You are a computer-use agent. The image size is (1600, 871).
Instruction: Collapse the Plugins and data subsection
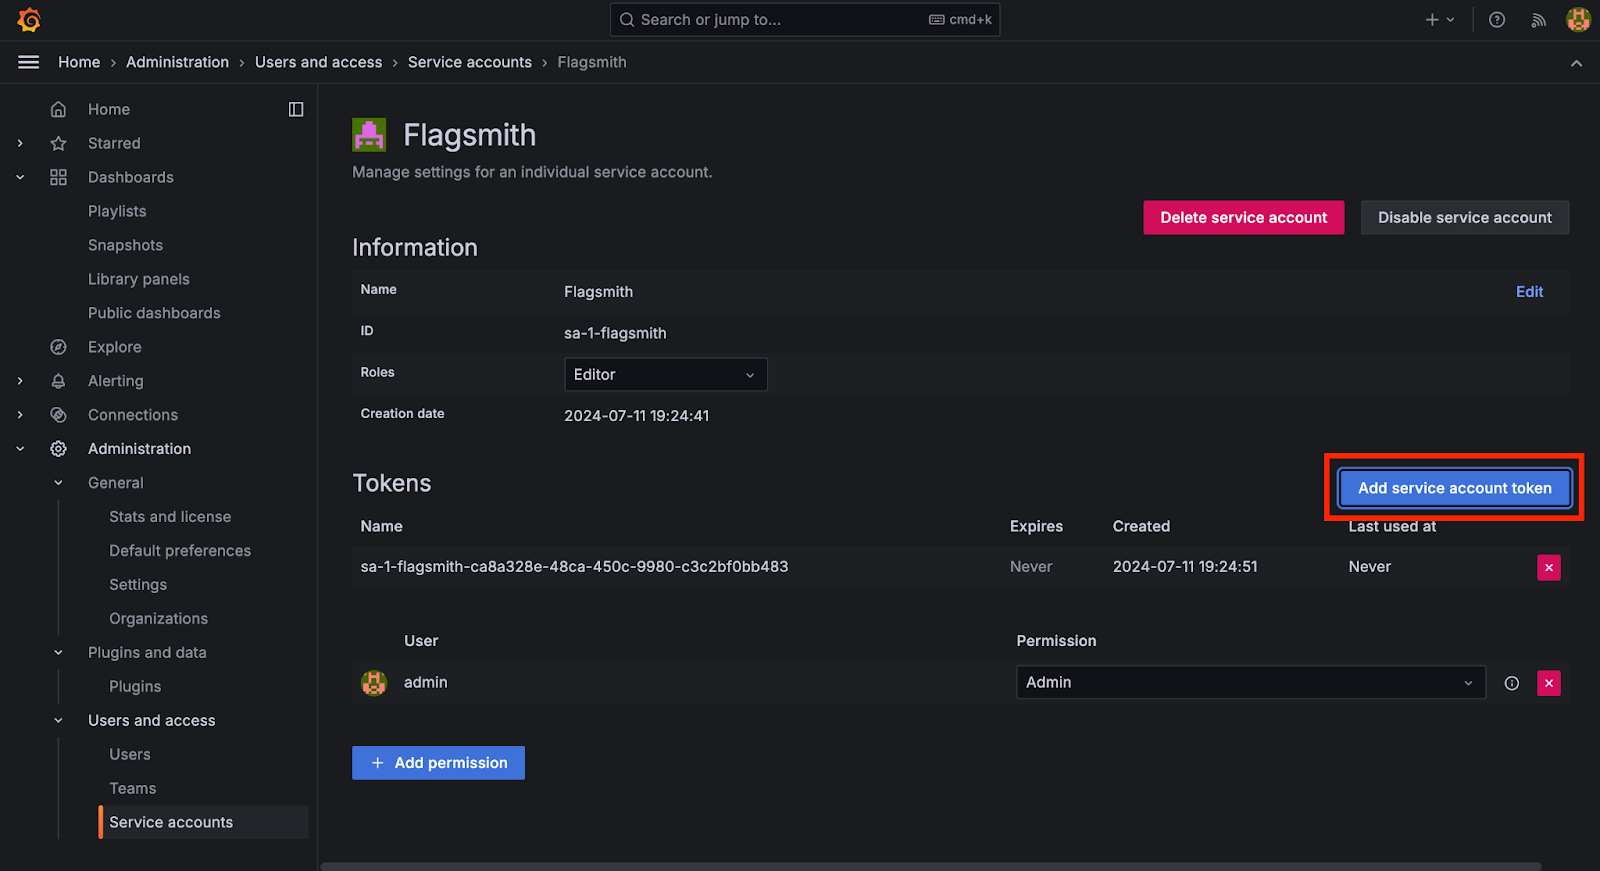tap(58, 653)
